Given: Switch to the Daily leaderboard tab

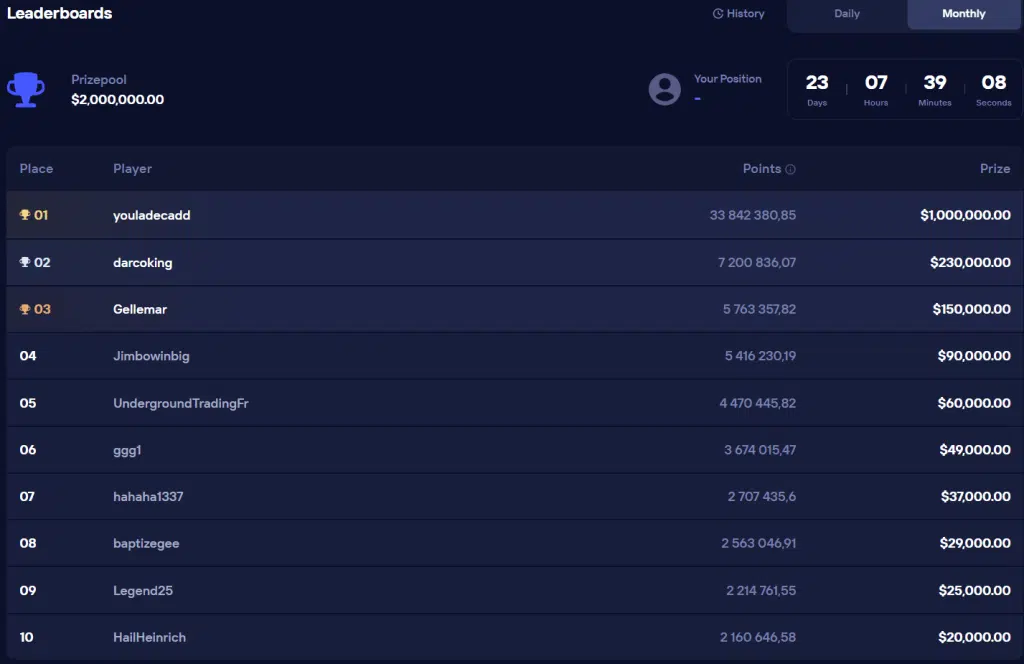Looking at the screenshot, I should tap(846, 14).
